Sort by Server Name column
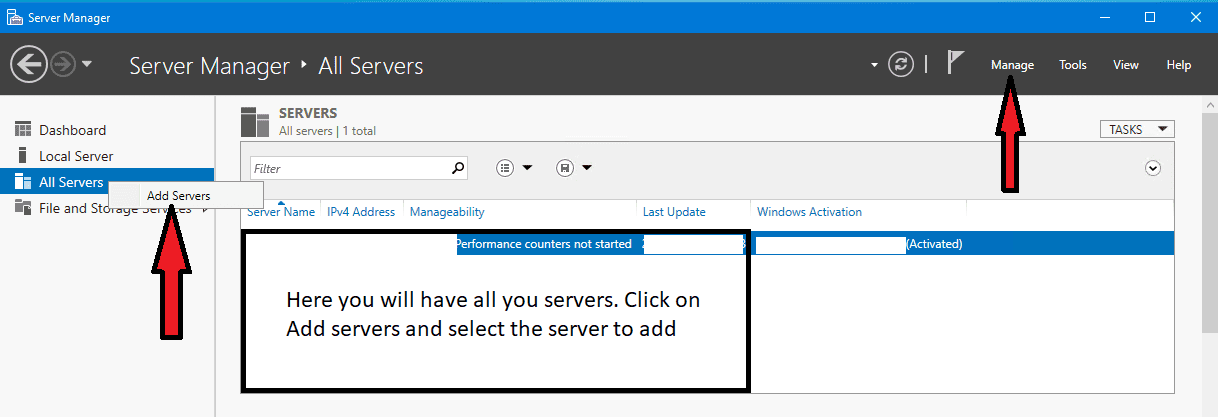This screenshot has height=417, width=1218. click(281, 212)
